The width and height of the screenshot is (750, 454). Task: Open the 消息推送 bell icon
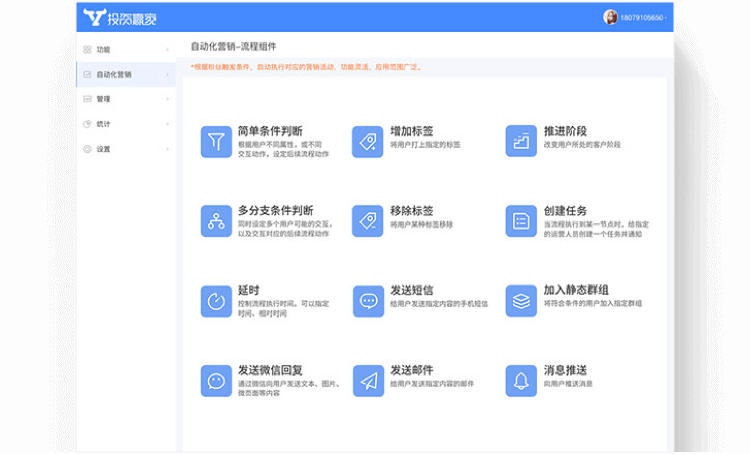[x=521, y=380]
